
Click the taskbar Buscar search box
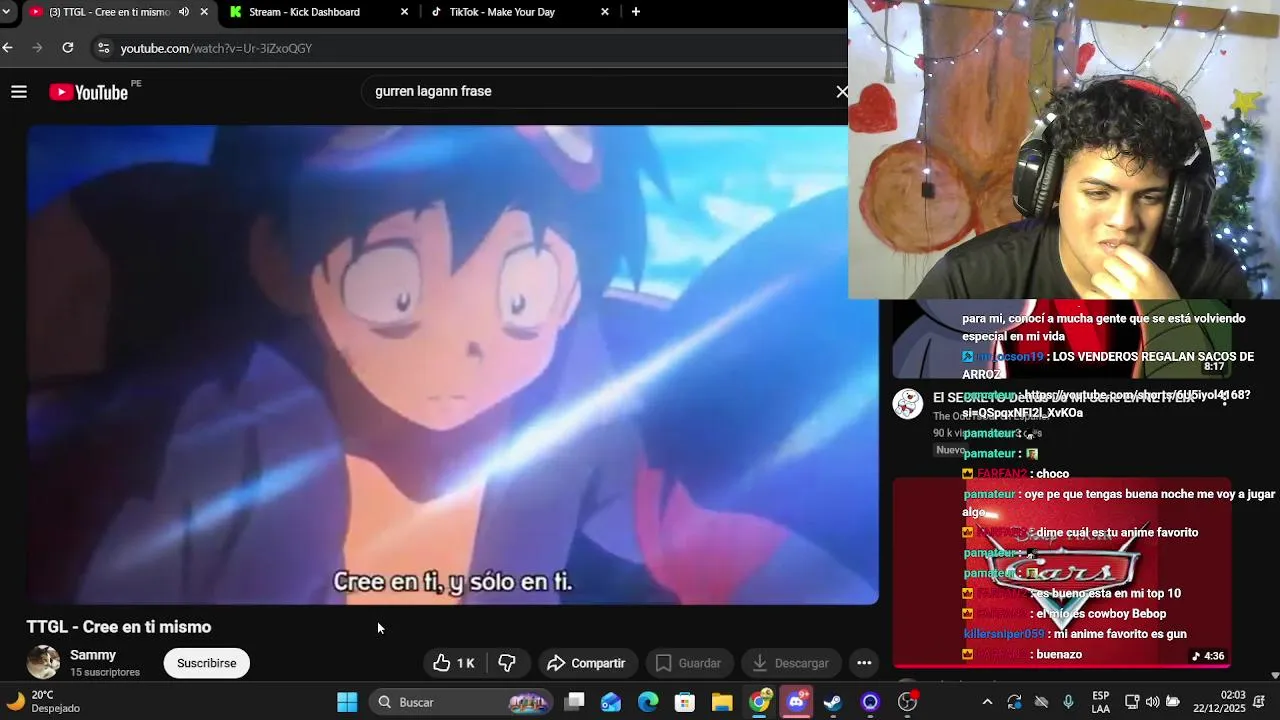coord(460,702)
